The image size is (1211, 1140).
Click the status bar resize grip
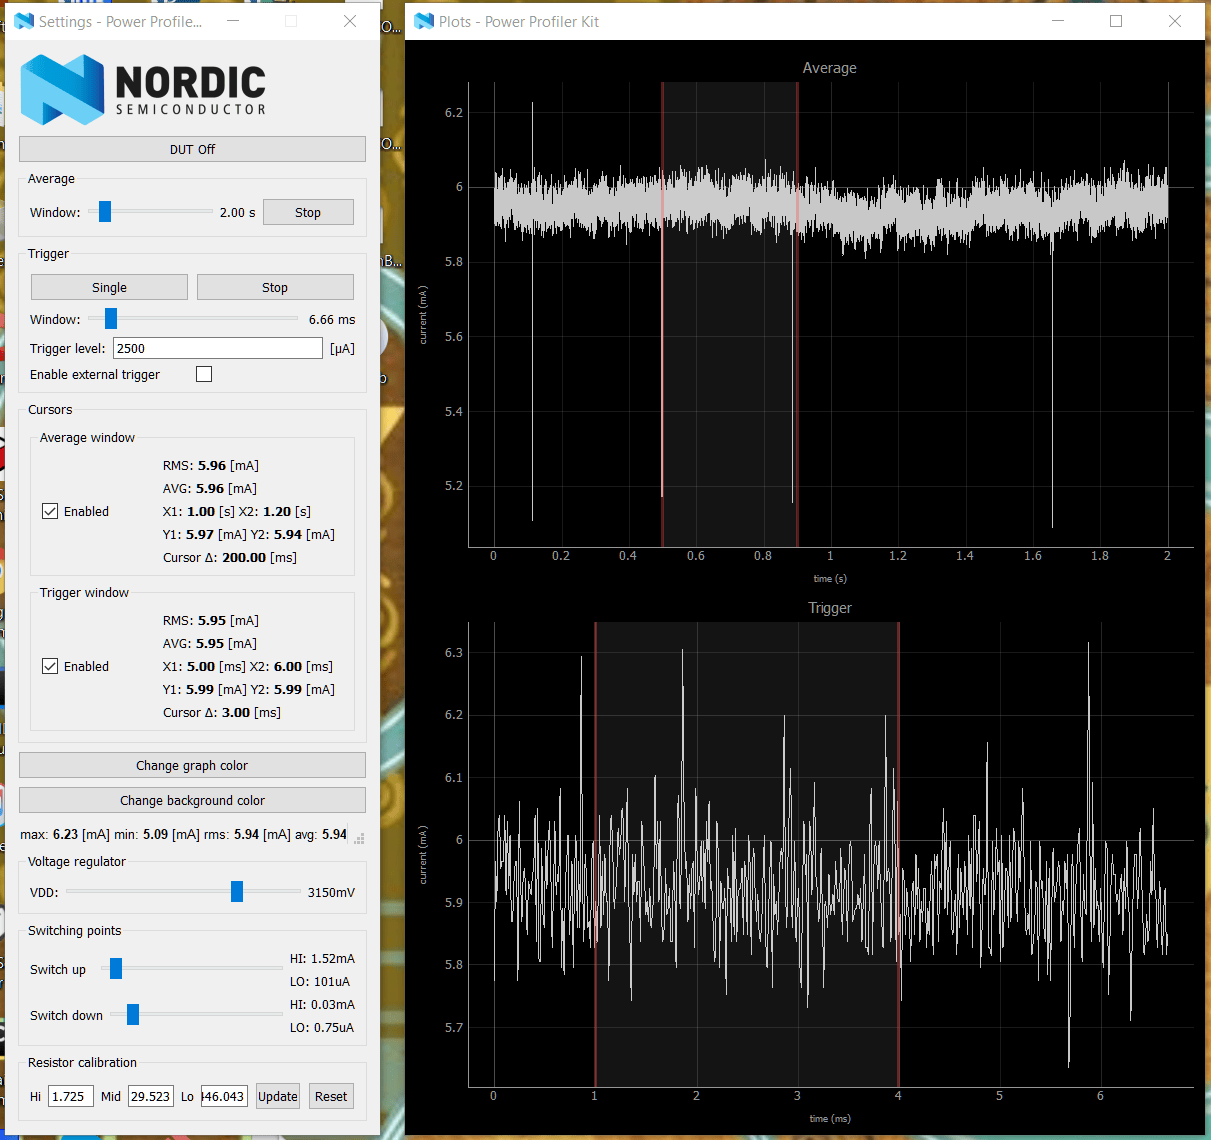(x=359, y=838)
